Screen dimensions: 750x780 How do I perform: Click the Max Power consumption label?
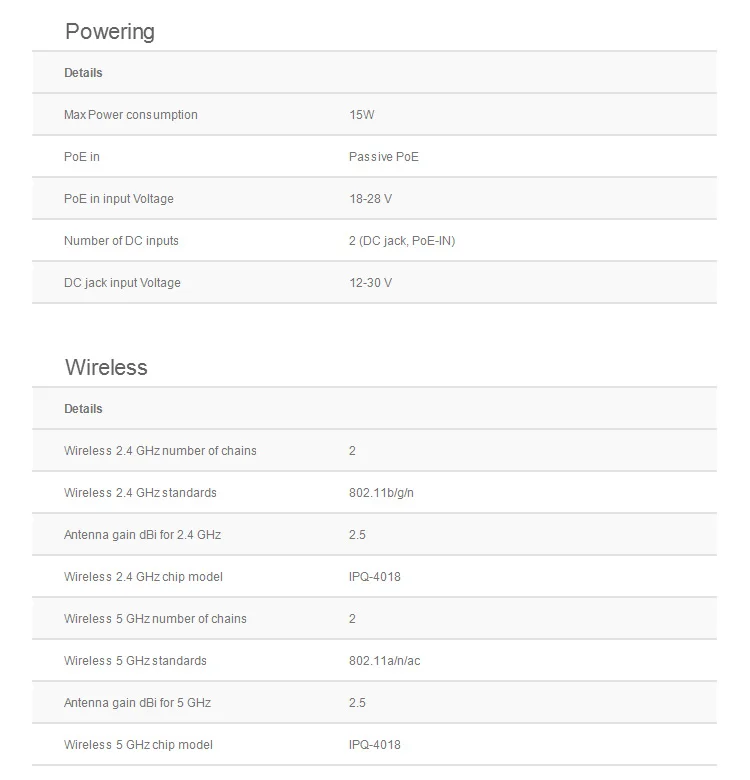click(x=131, y=115)
